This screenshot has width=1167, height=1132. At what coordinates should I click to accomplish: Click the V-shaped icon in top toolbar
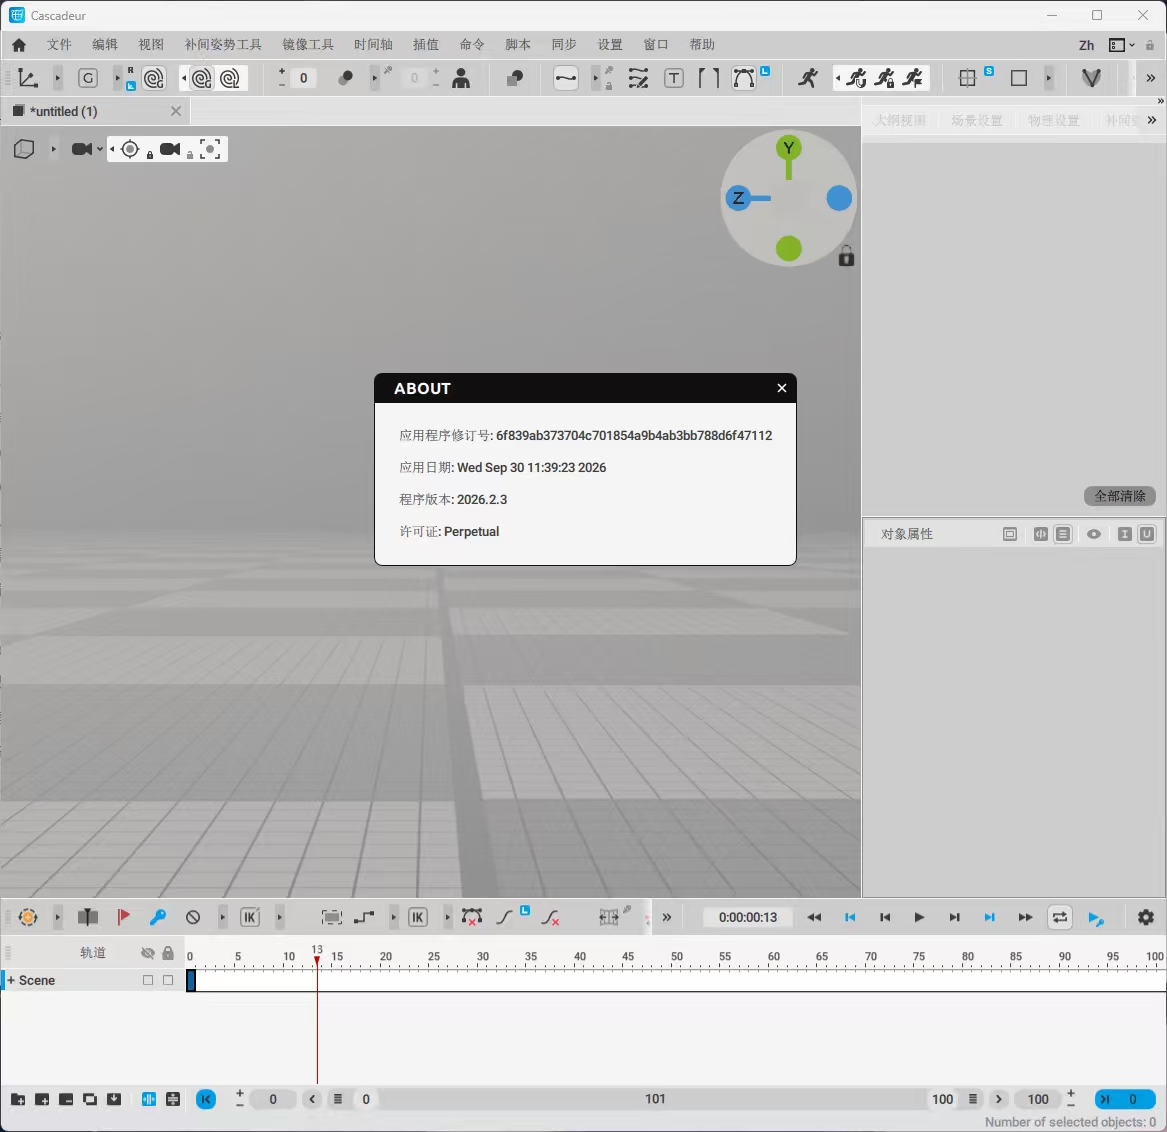coord(1091,78)
